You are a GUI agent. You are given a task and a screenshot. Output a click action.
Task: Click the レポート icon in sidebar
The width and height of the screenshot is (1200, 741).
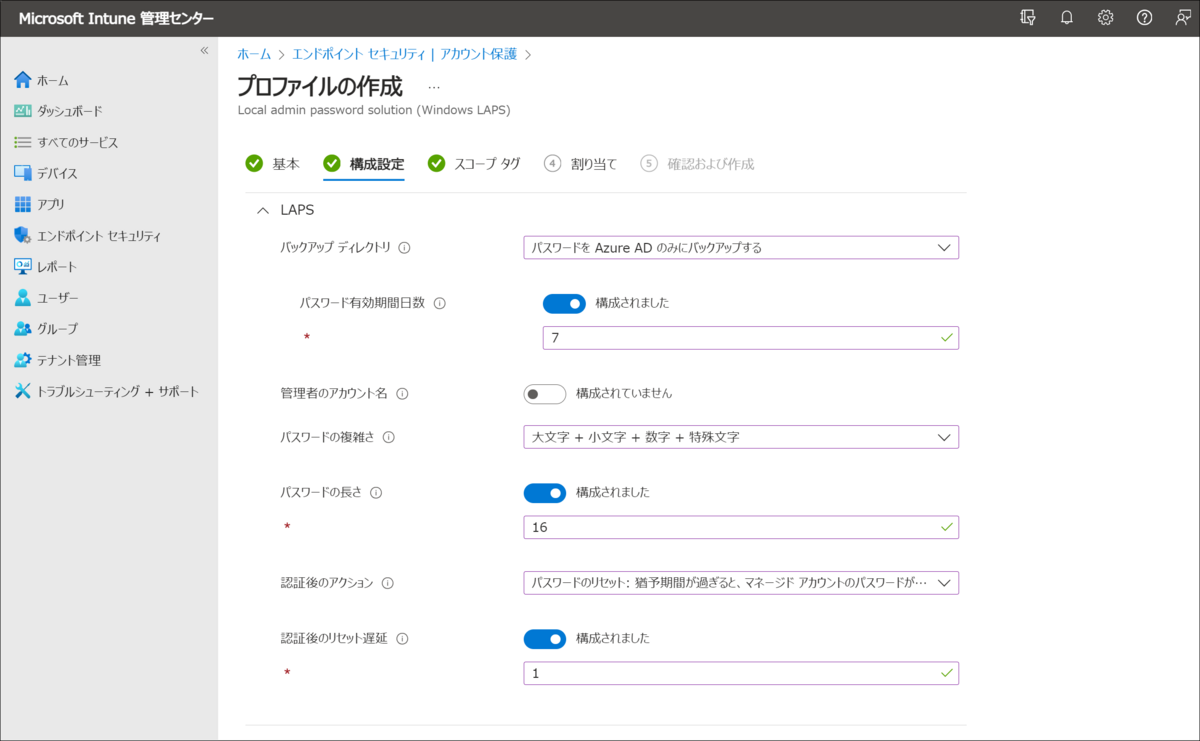(23, 267)
